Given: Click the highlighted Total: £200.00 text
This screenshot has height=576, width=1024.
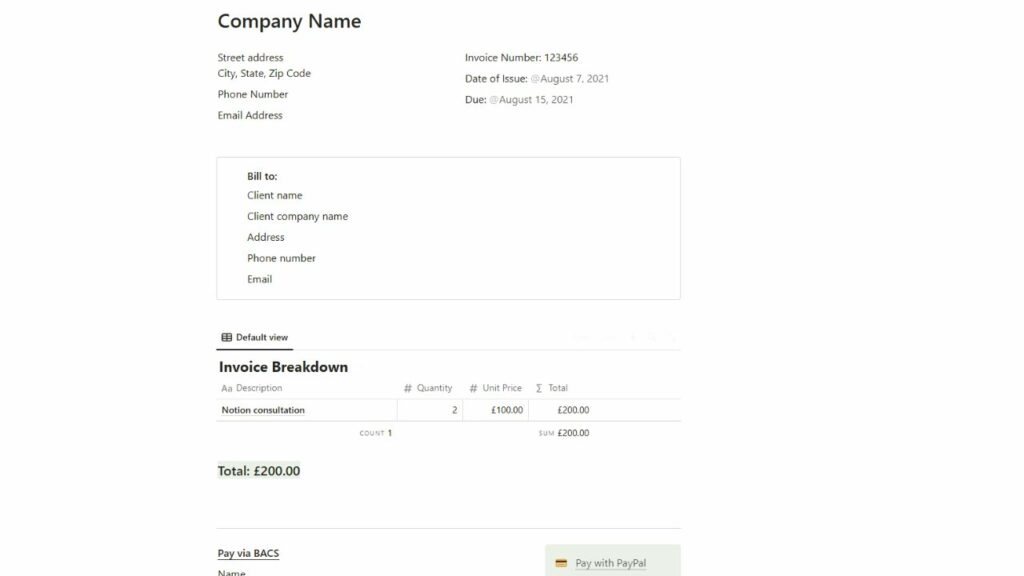Looking at the screenshot, I should coord(258,469).
